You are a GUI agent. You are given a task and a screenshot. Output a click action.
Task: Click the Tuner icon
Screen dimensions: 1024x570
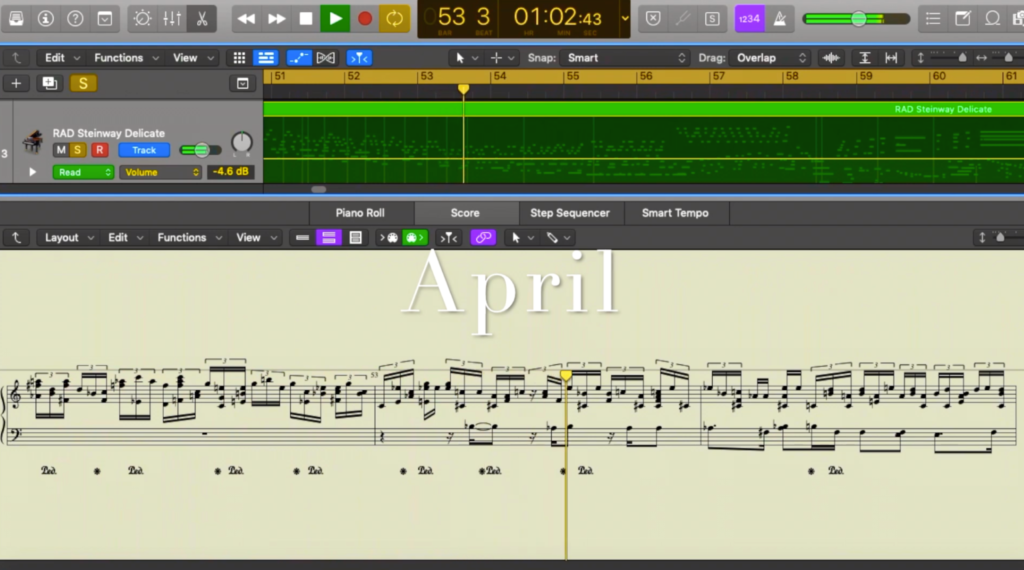tap(682, 18)
